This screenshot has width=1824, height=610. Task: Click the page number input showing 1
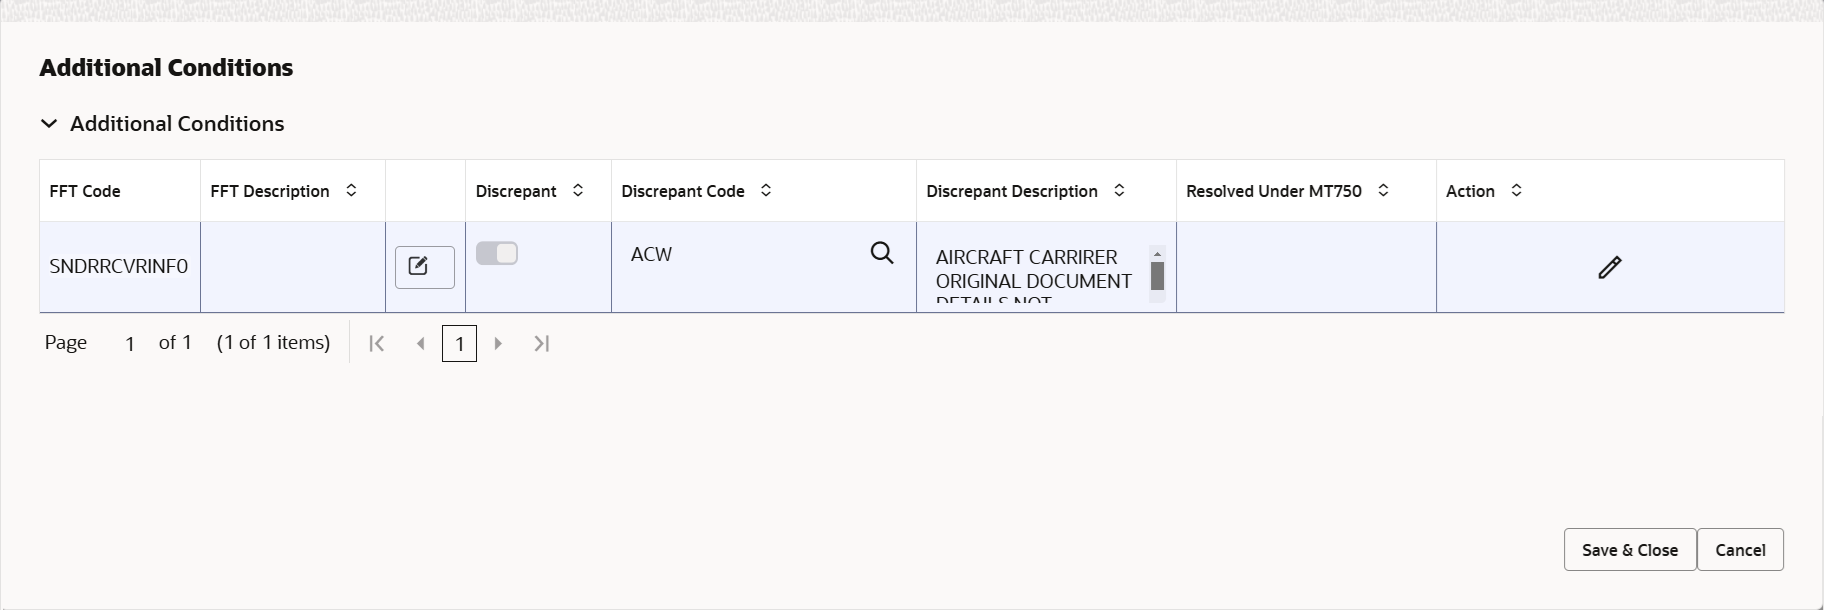[130, 343]
